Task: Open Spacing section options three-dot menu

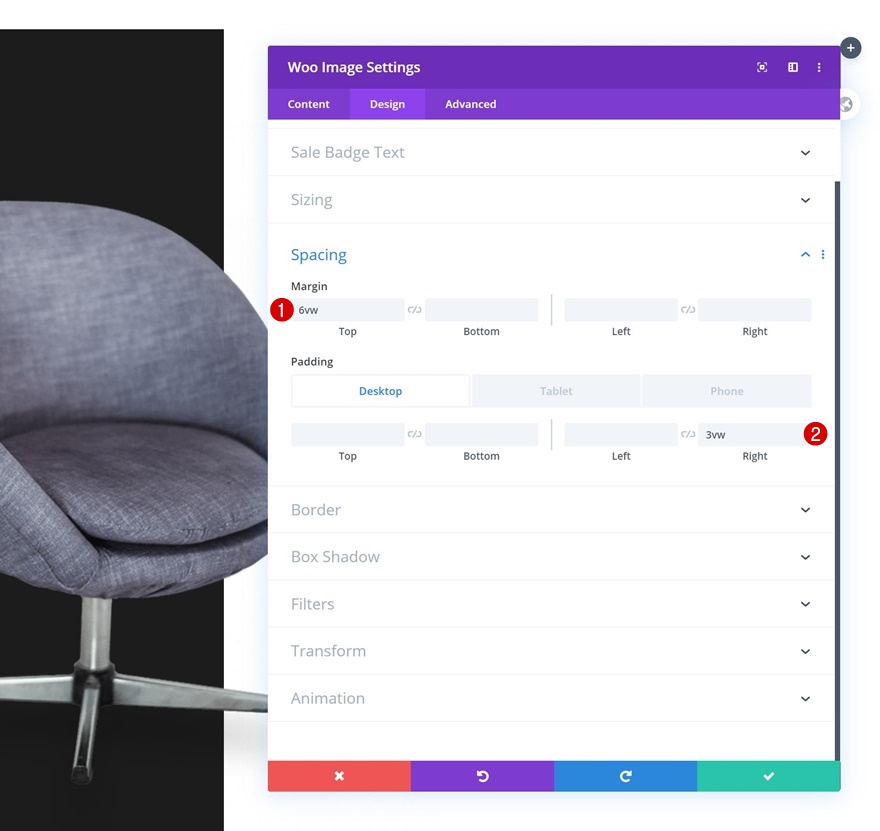Action: coord(823,255)
